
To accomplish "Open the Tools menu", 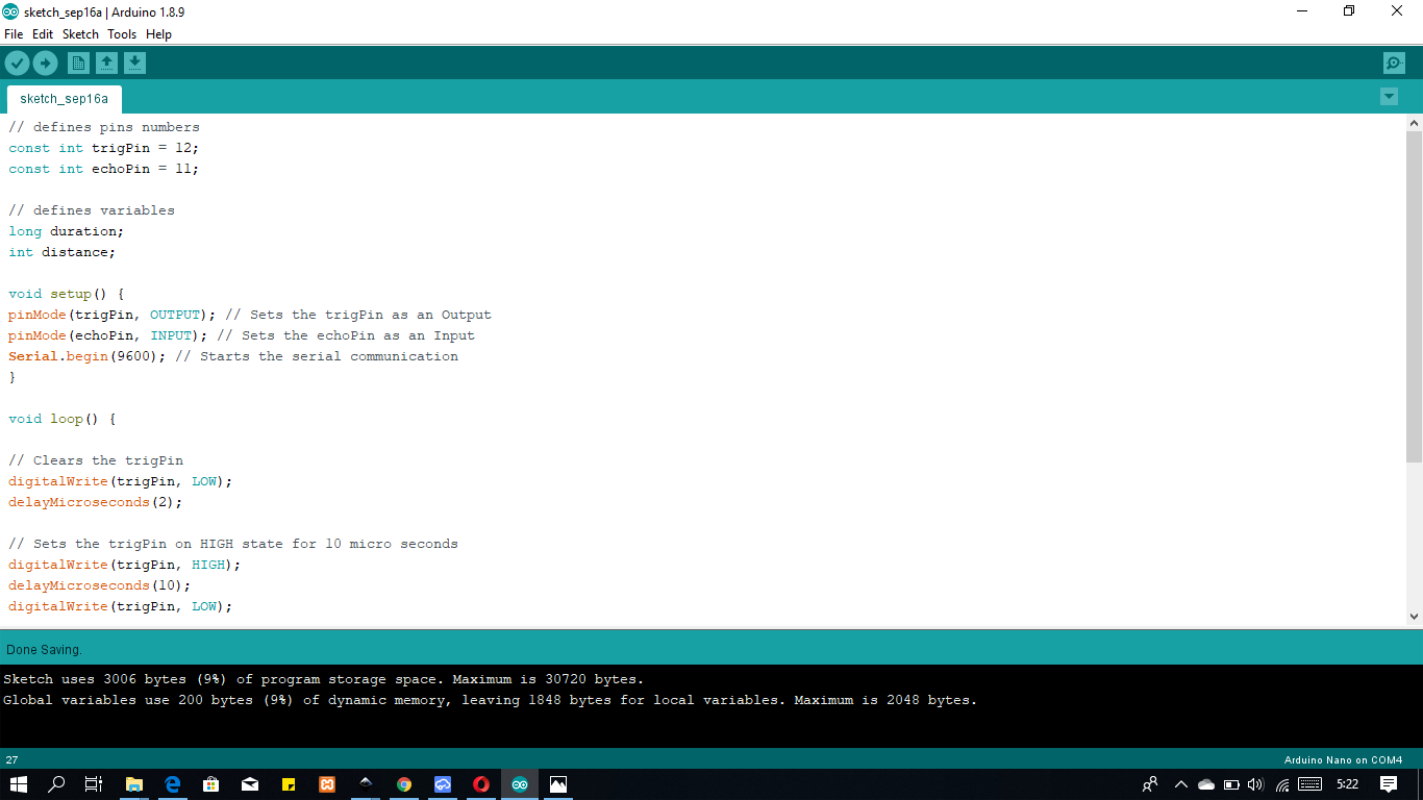I will (x=122, y=34).
